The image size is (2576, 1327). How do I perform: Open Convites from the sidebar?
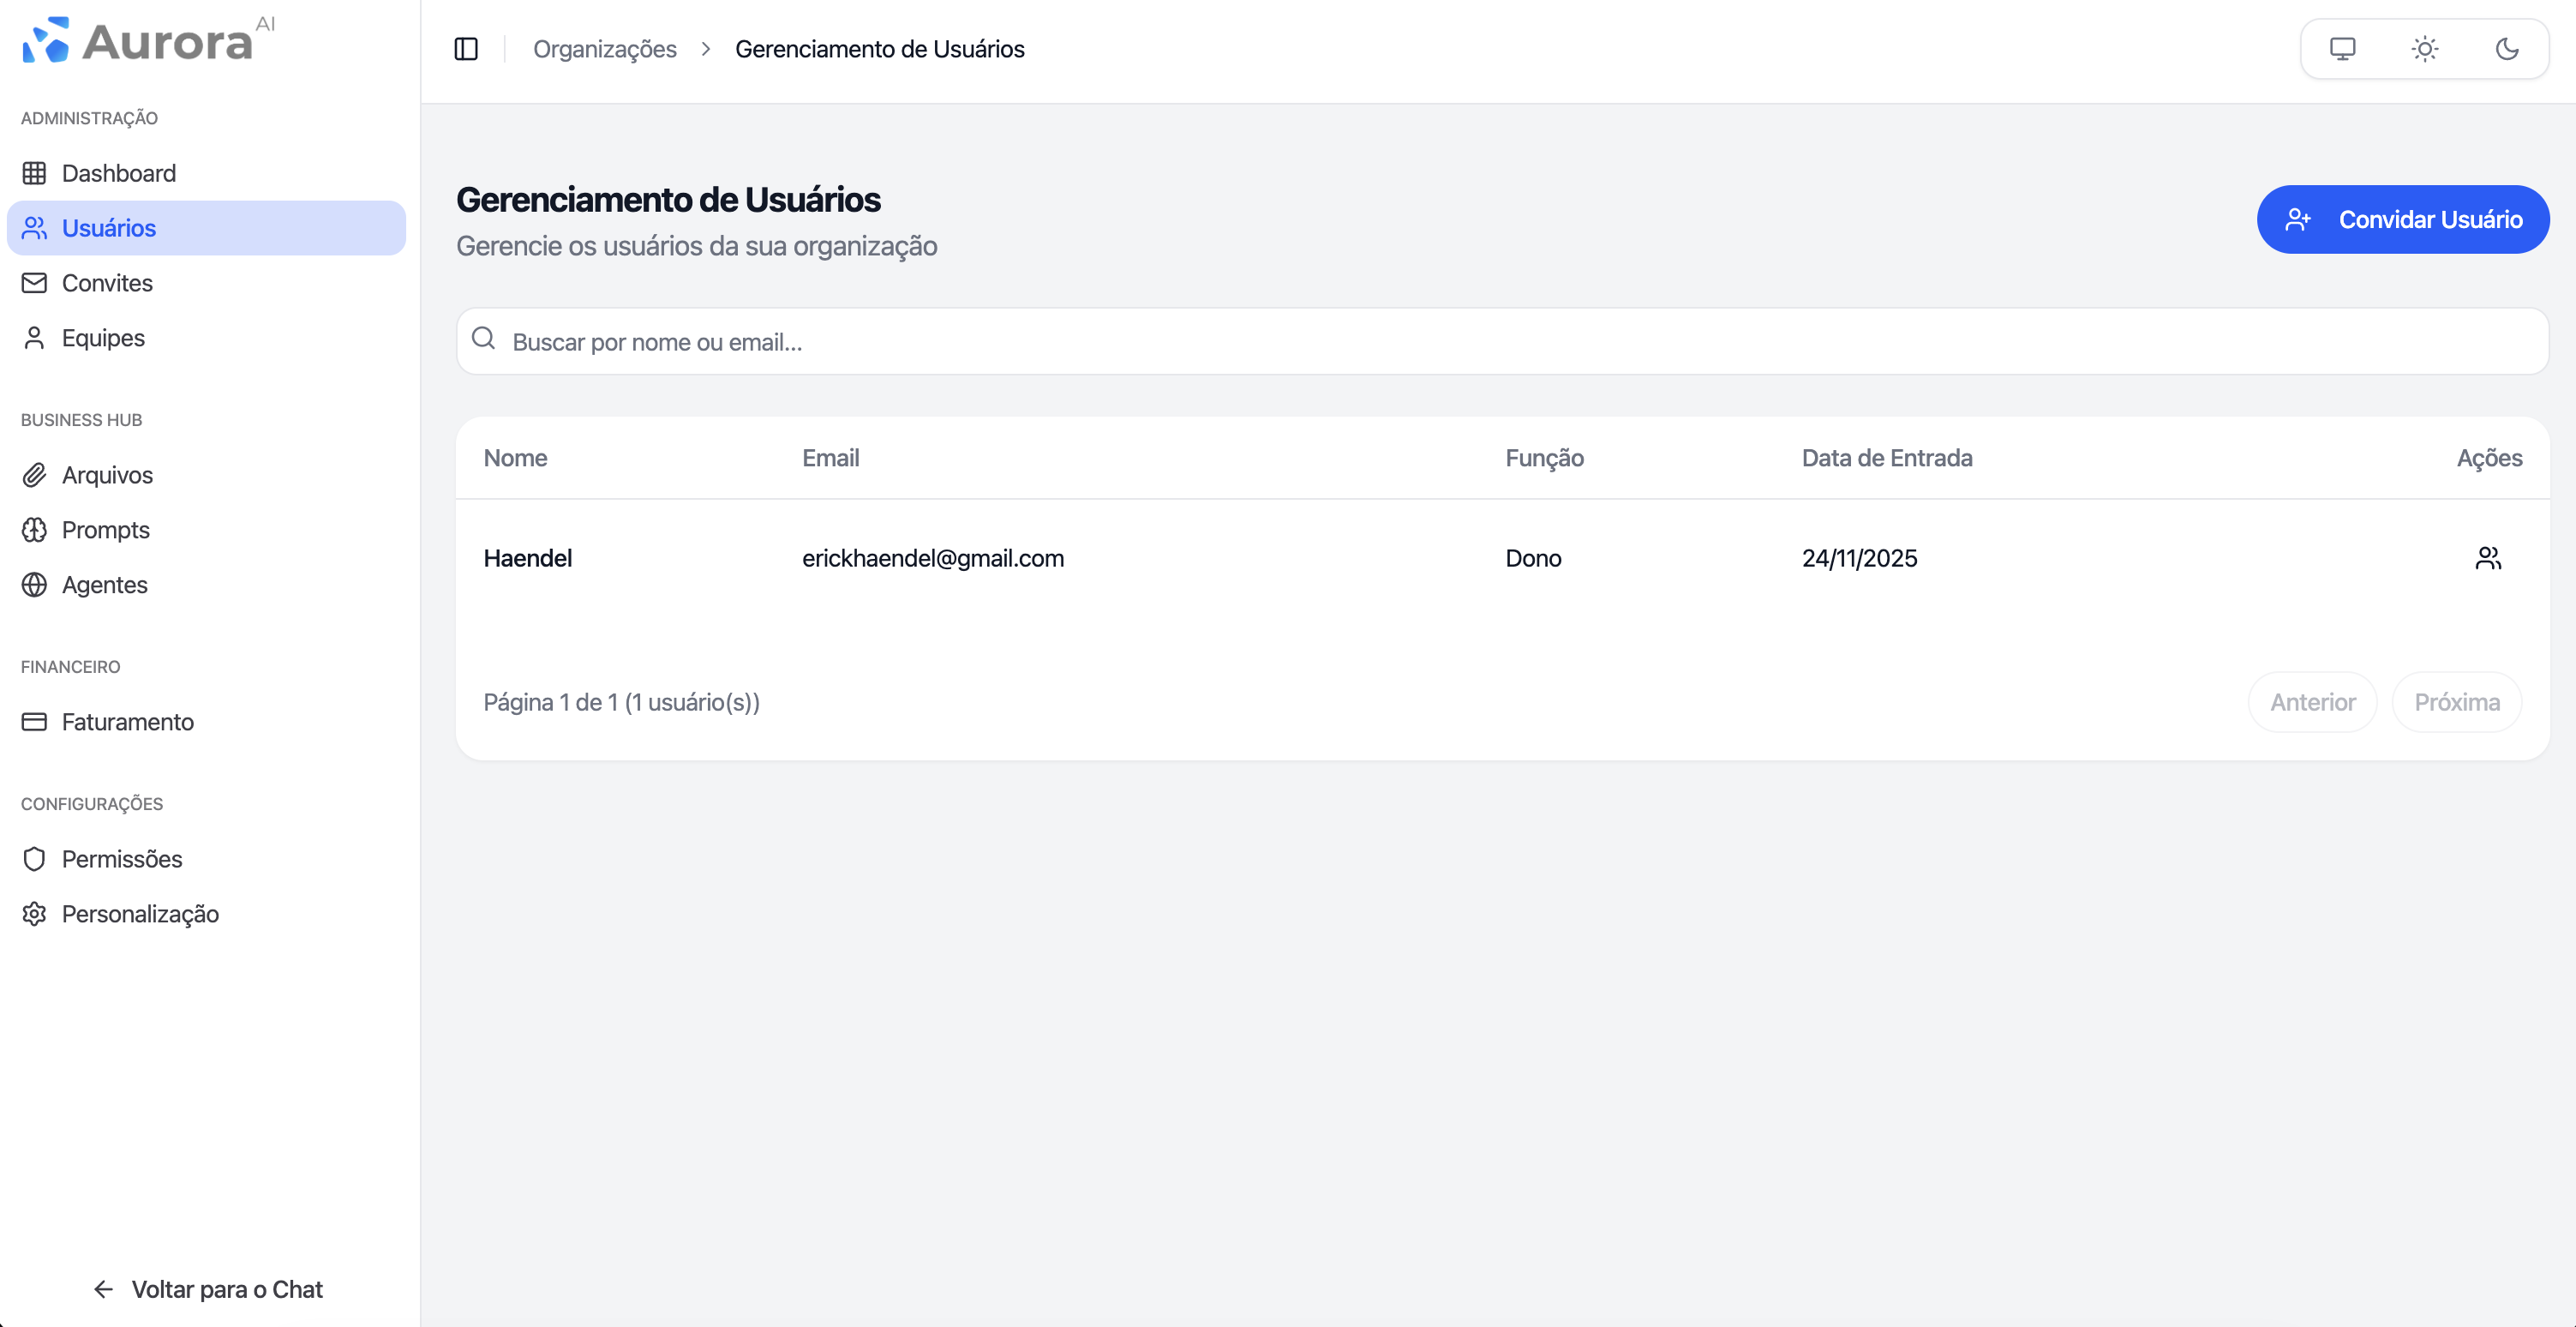click(x=106, y=282)
